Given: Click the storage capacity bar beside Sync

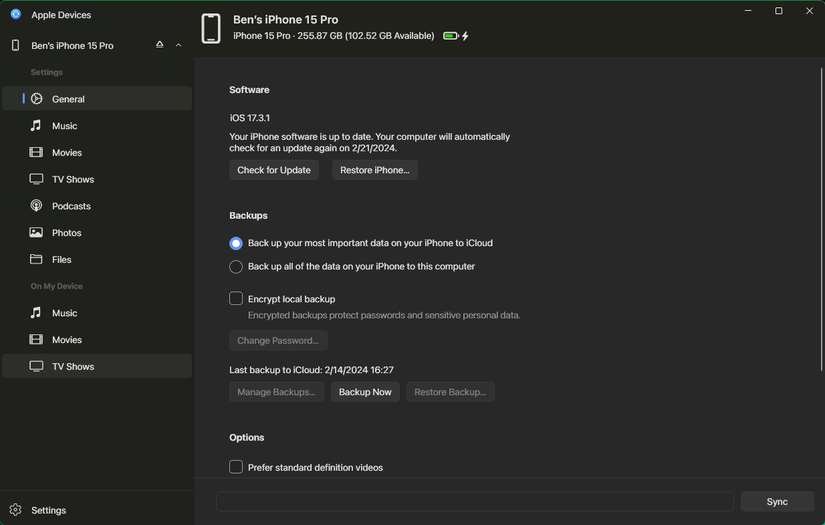Looking at the screenshot, I should pyautogui.click(x=475, y=502).
